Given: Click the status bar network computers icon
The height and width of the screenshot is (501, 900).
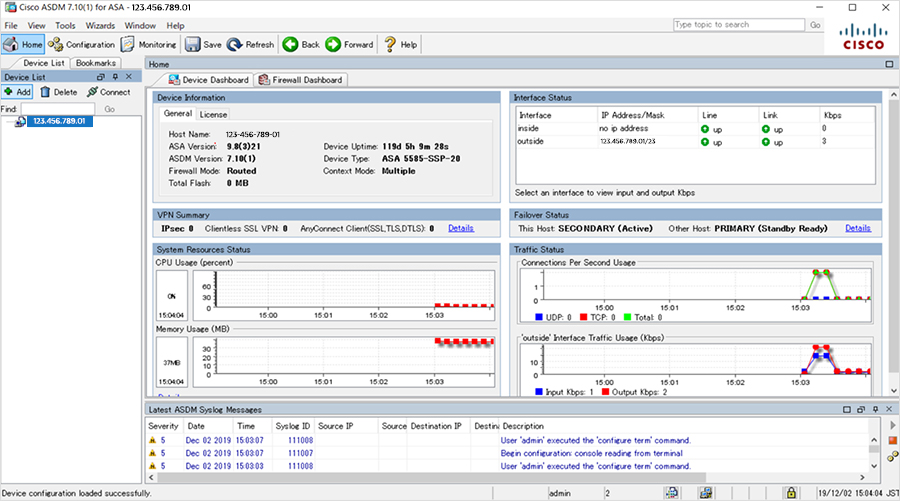Looking at the screenshot, I should point(705,492).
